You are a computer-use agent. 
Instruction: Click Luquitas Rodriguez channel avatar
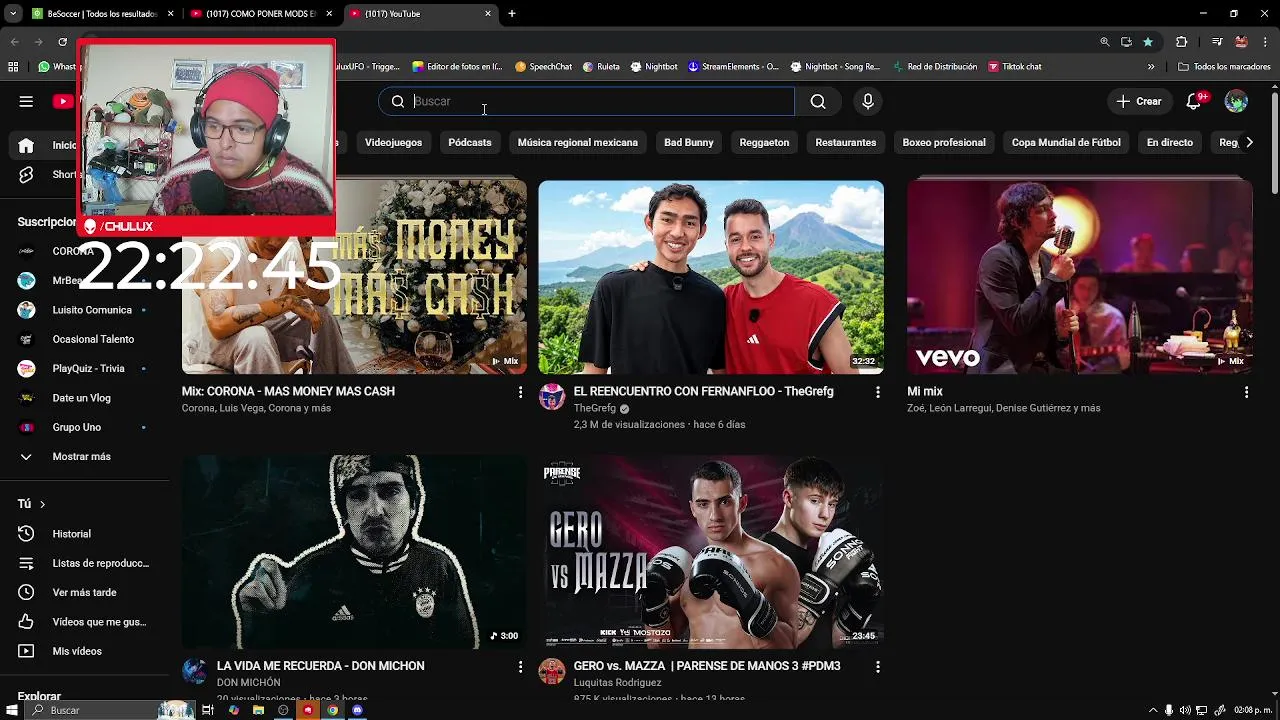(552, 671)
